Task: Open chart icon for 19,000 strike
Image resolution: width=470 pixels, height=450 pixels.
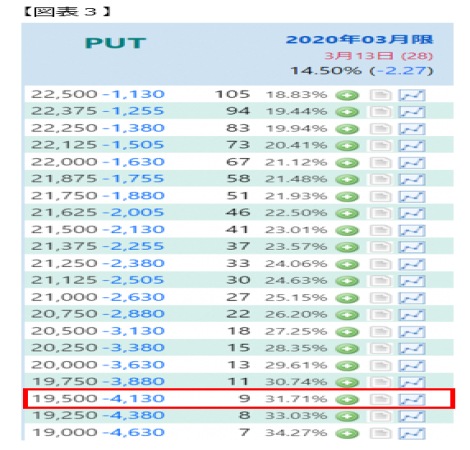Action: coord(412,433)
